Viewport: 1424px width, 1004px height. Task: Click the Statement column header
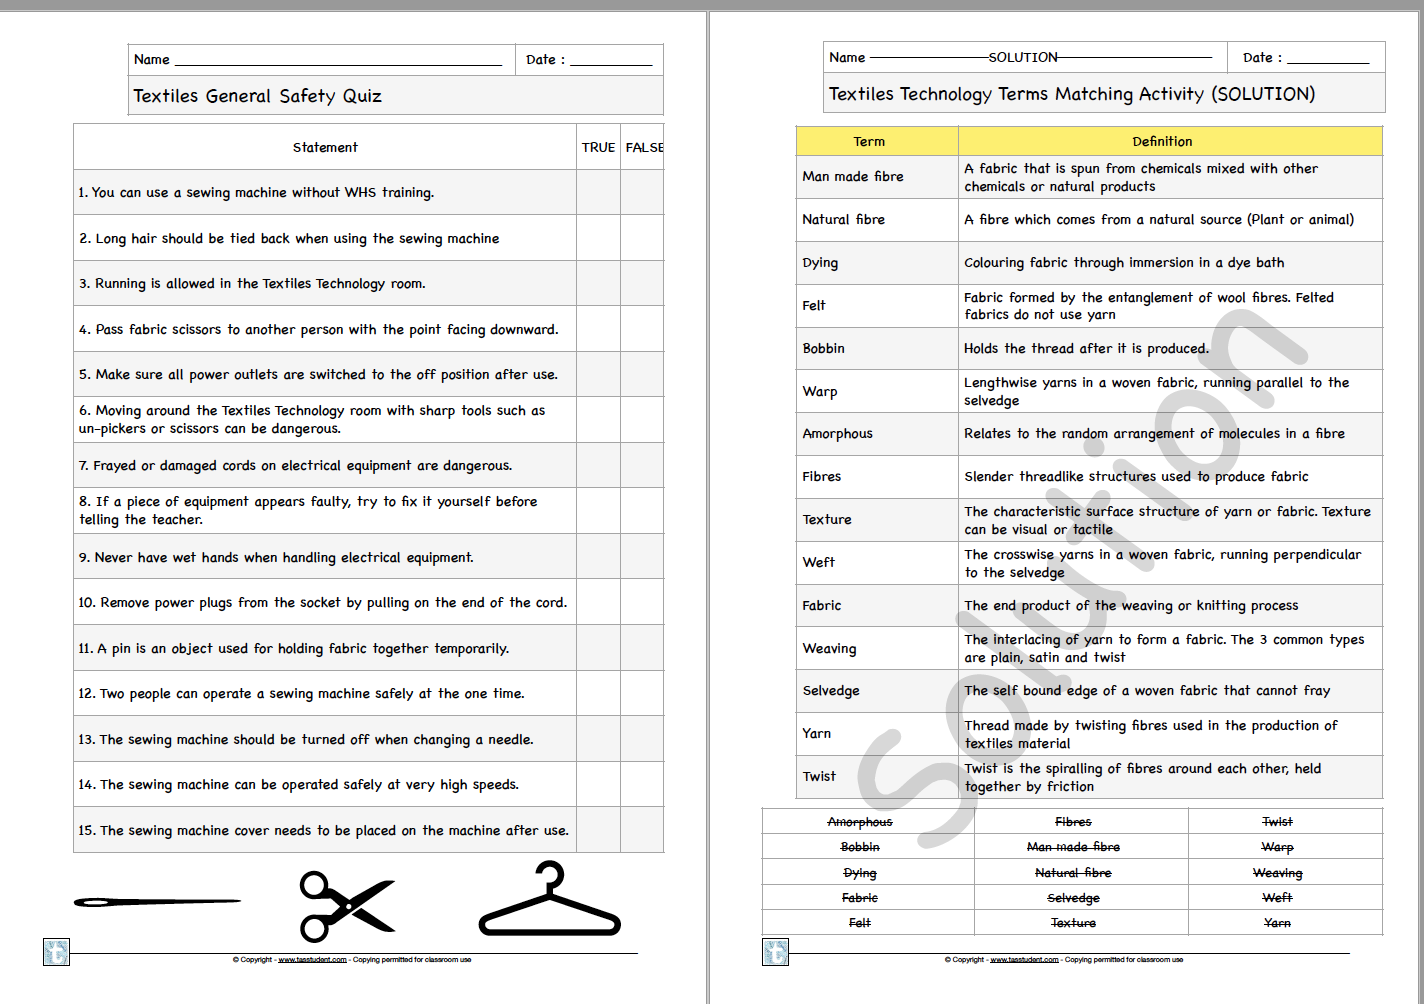325,146
